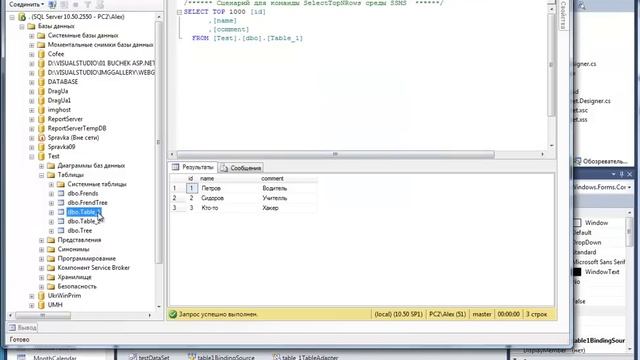Open the Вывод tab at bottom
Image resolution: width=640 pixels, height=360 pixels.
(x=23, y=327)
